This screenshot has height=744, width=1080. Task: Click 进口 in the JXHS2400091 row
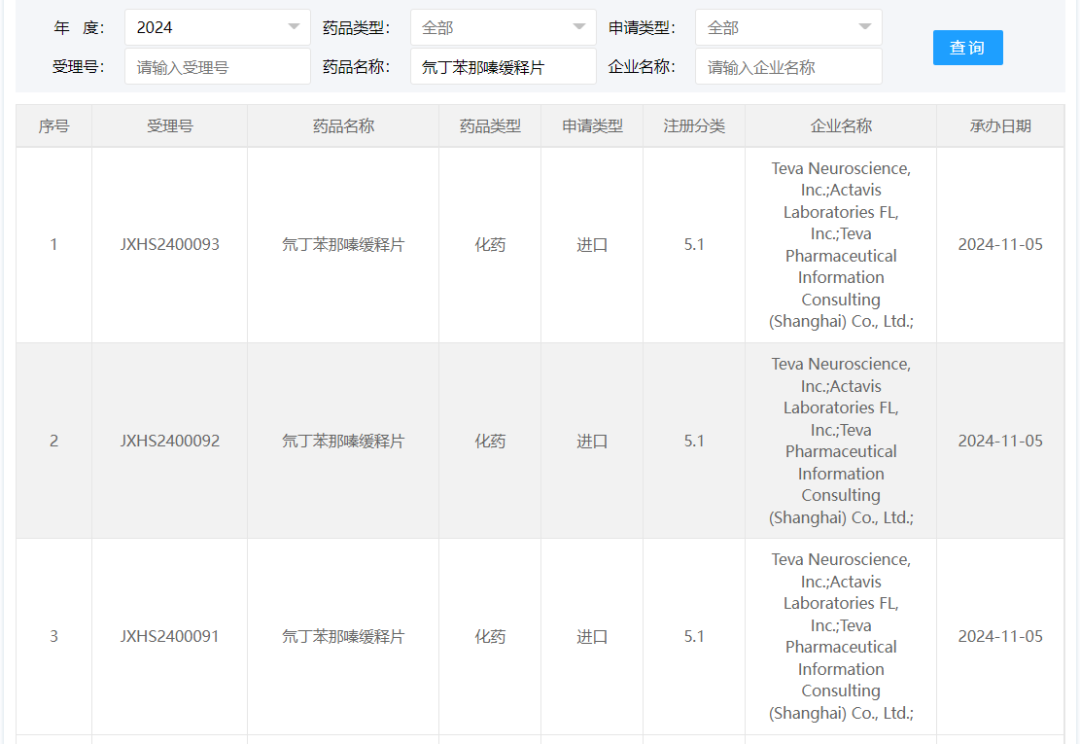tap(592, 637)
